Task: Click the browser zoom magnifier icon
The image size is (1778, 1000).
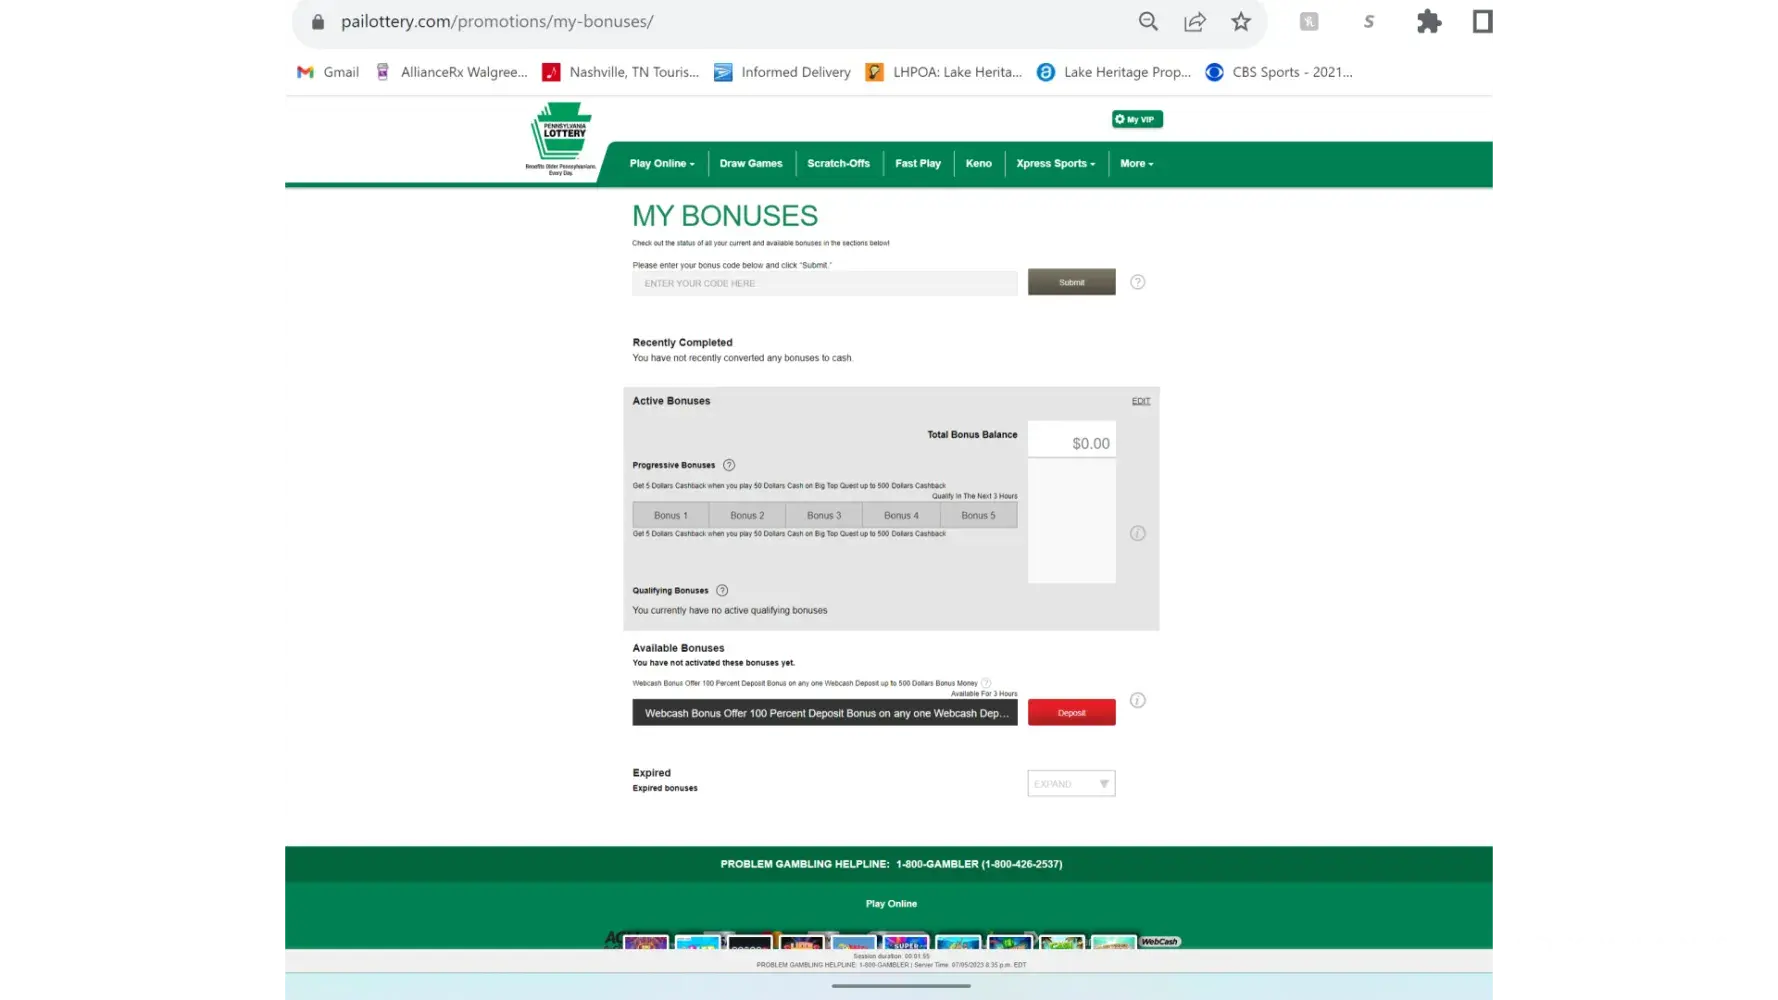Action: 1148,22
